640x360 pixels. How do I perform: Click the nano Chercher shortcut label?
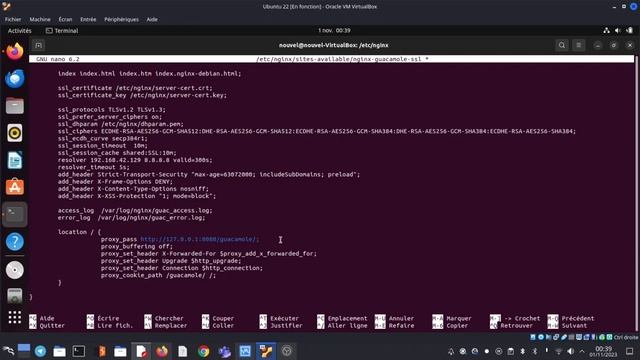(169, 318)
